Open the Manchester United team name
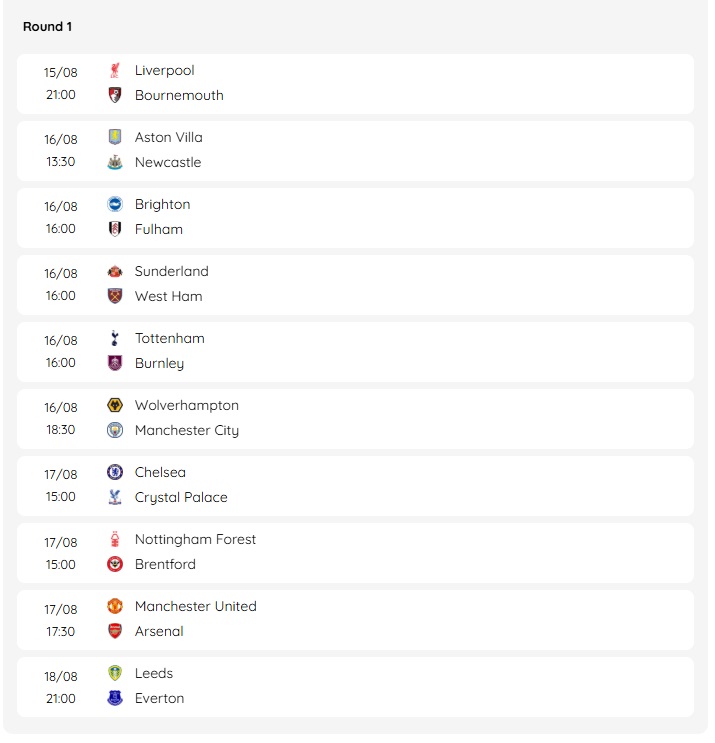715x743 pixels. 196,607
